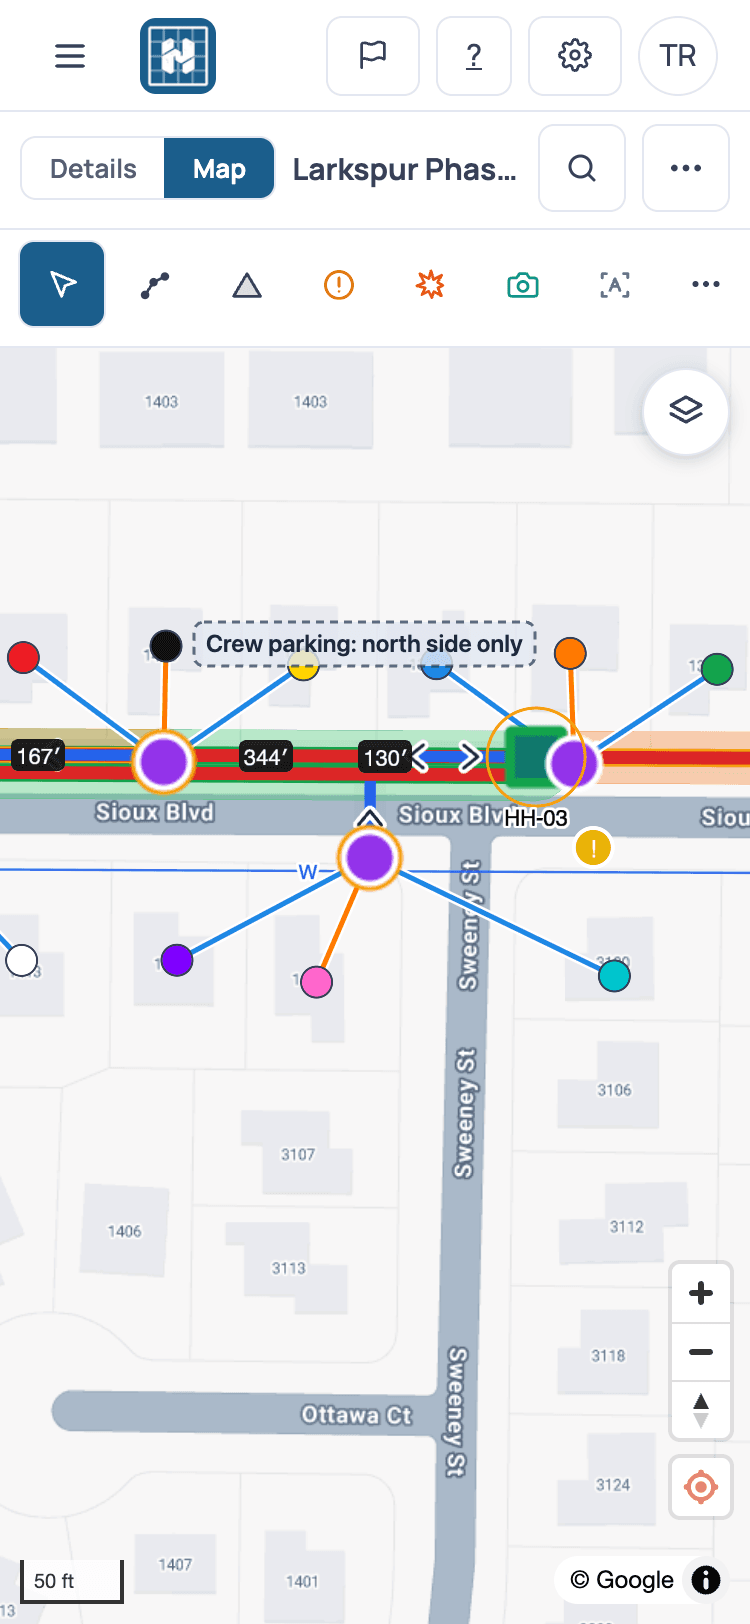The image size is (750, 1624).
Task: Click the building labeled 3113
Action: (x=288, y=1267)
